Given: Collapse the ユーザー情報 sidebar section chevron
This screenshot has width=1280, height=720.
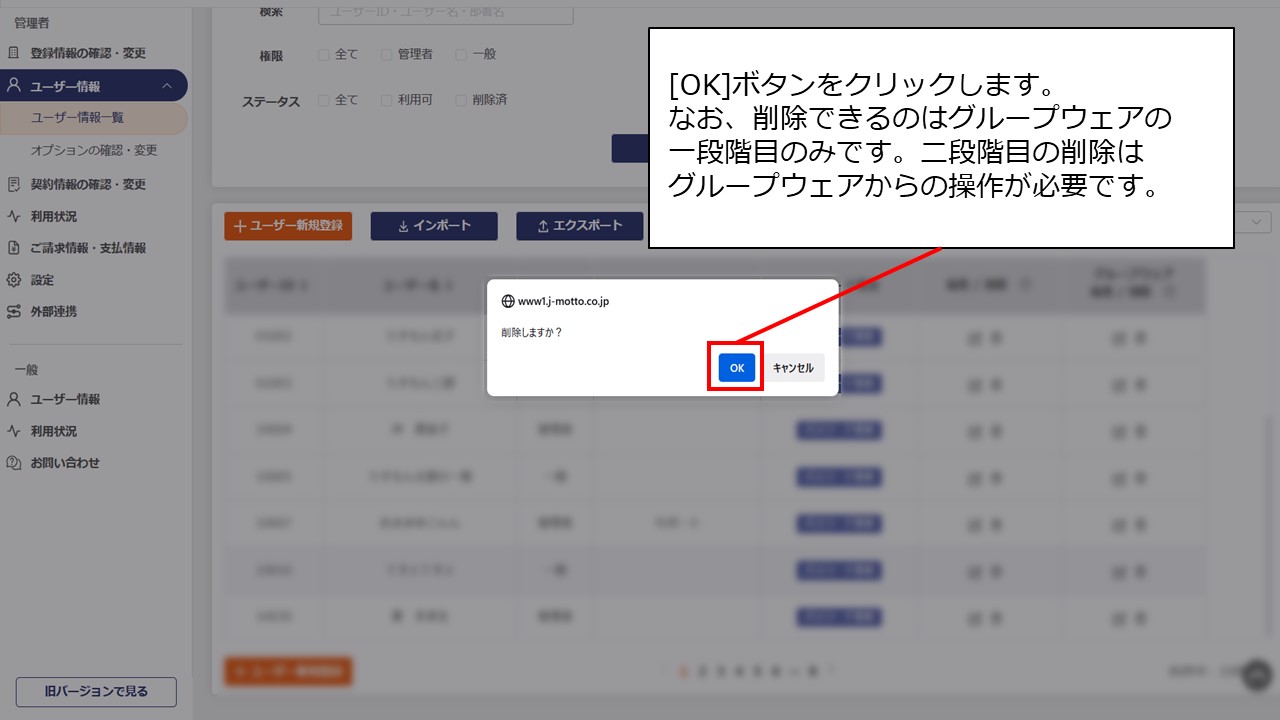Looking at the screenshot, I should click(169, 85).
